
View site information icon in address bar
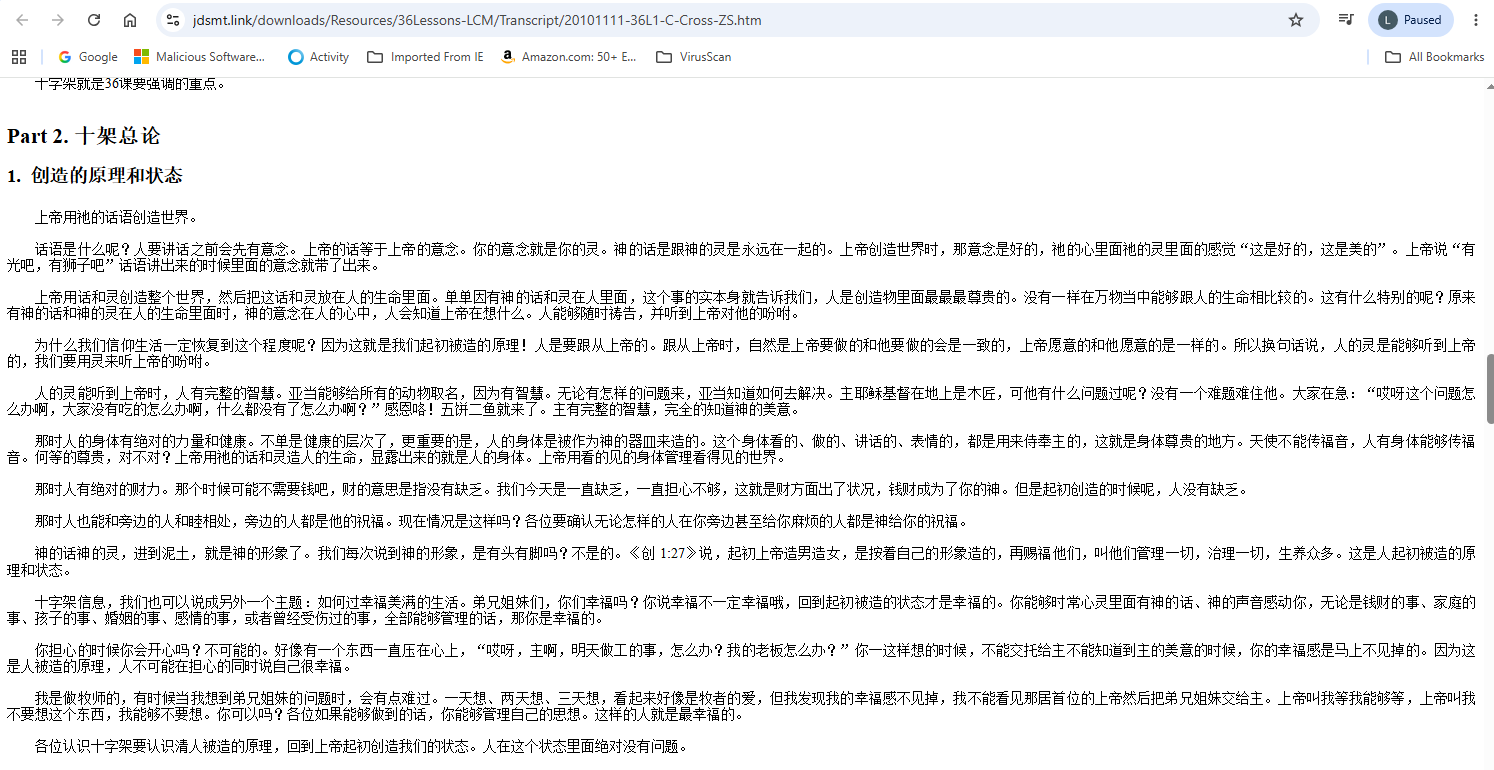(173, 20)
